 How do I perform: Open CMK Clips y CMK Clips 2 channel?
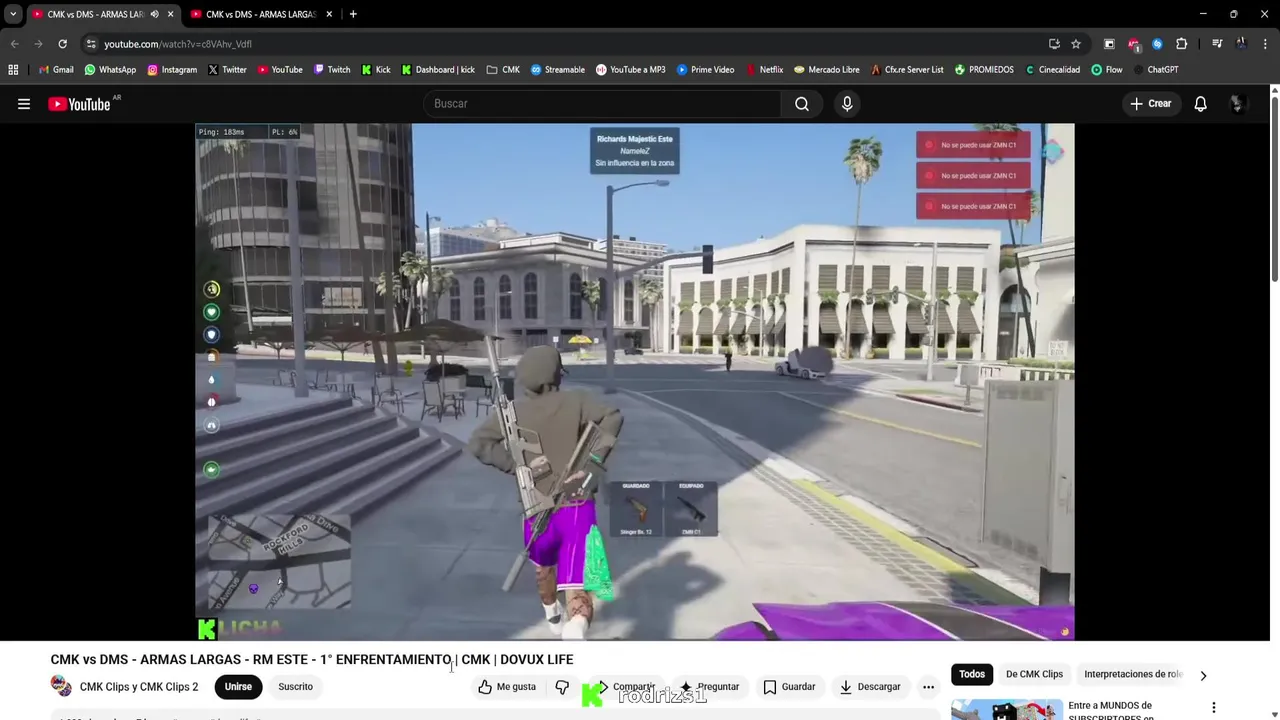coord(139,687)
